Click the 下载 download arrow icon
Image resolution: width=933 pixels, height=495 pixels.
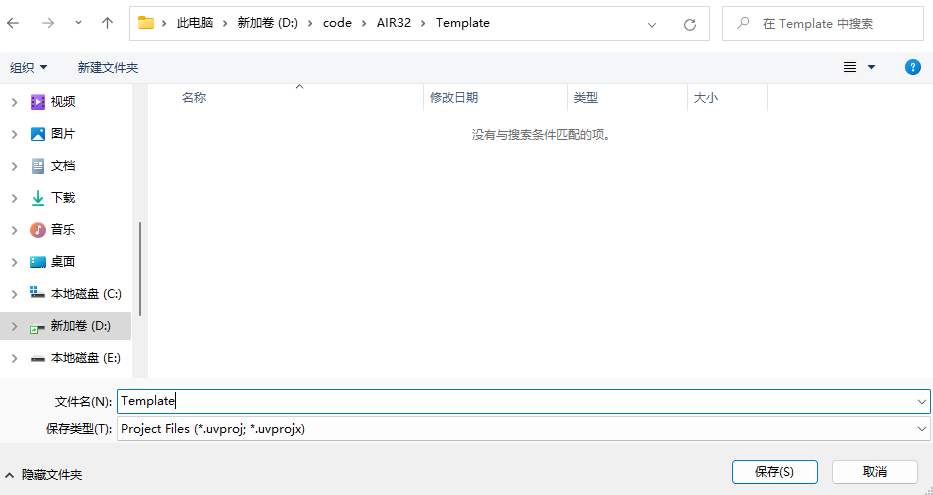tap(37, 198)
